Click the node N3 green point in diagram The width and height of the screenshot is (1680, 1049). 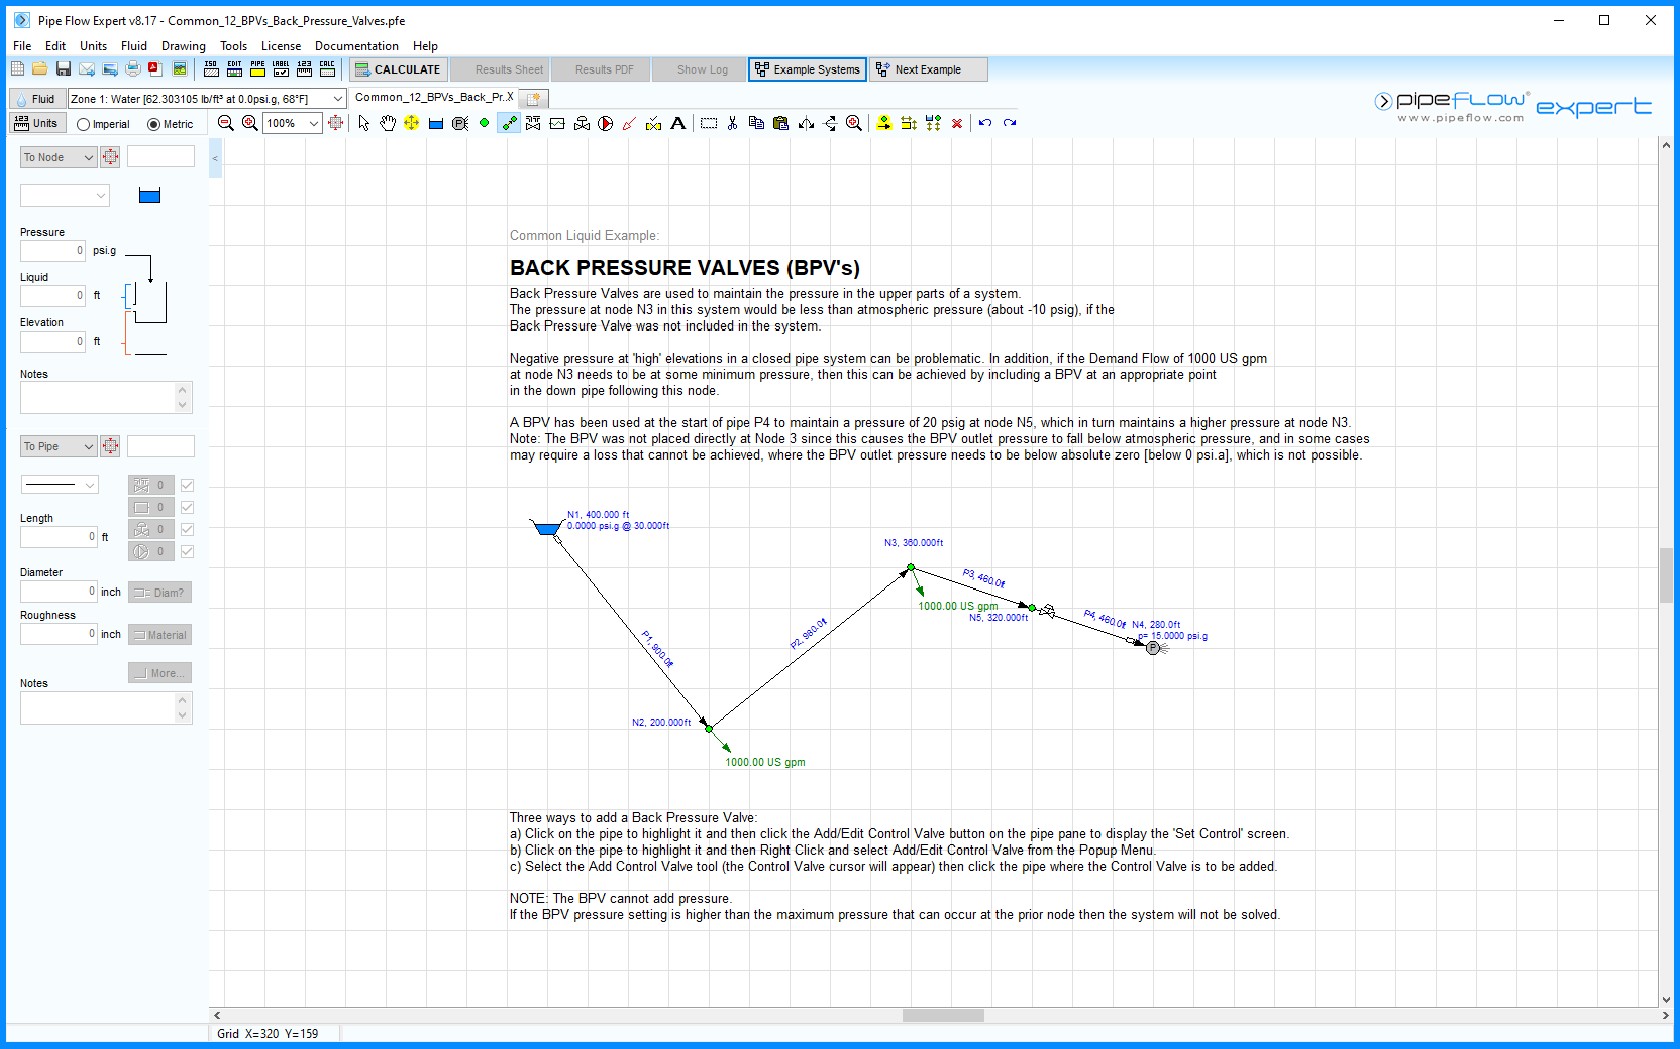click(x=911, y=567)
